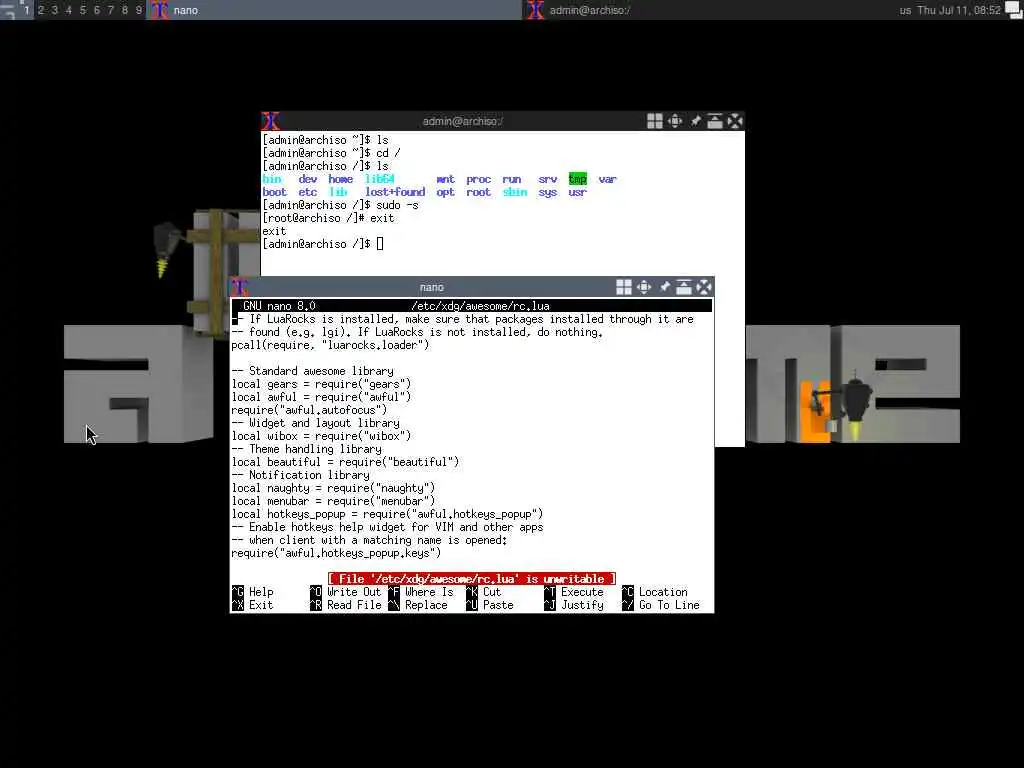Click the Where Is shortcut in nano
The height and width of the screenshot is (768, 1024).
pyautogui.click(x=421, y=592)
